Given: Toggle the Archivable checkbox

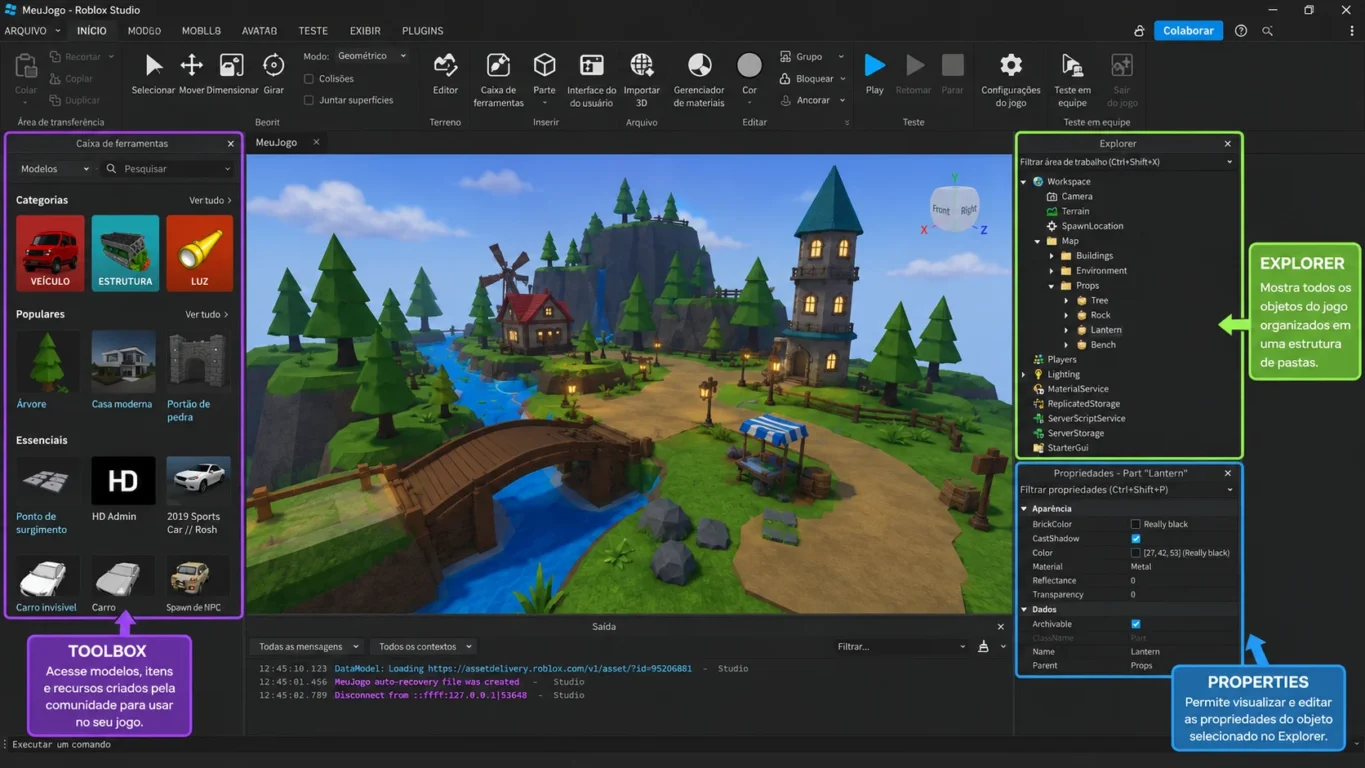Looking at the screenshot, I should (x=1136, y=624).
